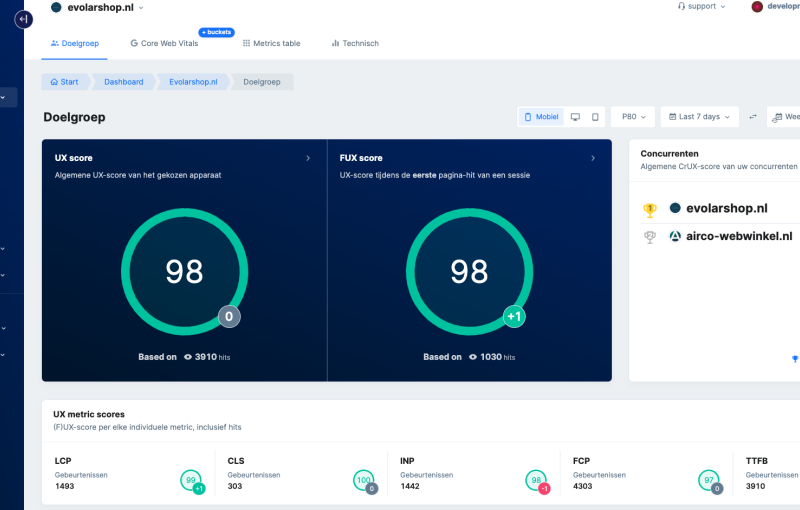
Task: Open the INP metric card
Action: (x=474, y=474)
